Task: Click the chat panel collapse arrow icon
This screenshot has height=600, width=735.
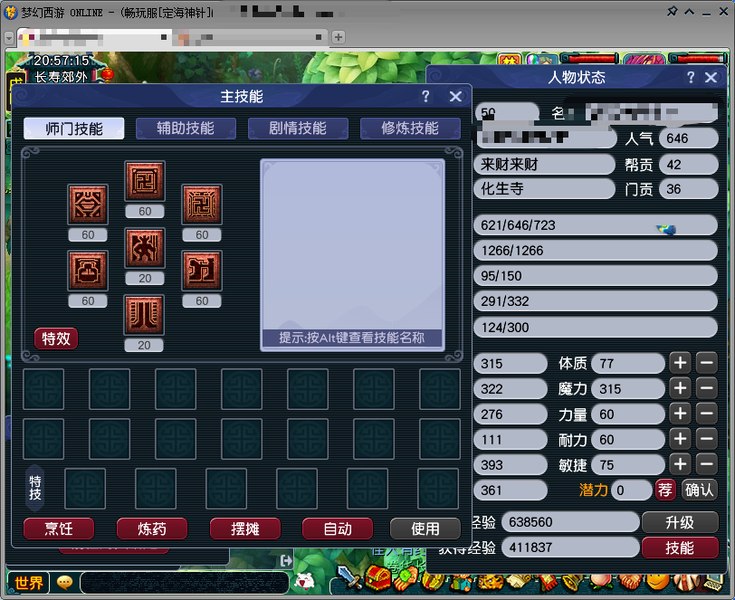Action: pos(285,560)
